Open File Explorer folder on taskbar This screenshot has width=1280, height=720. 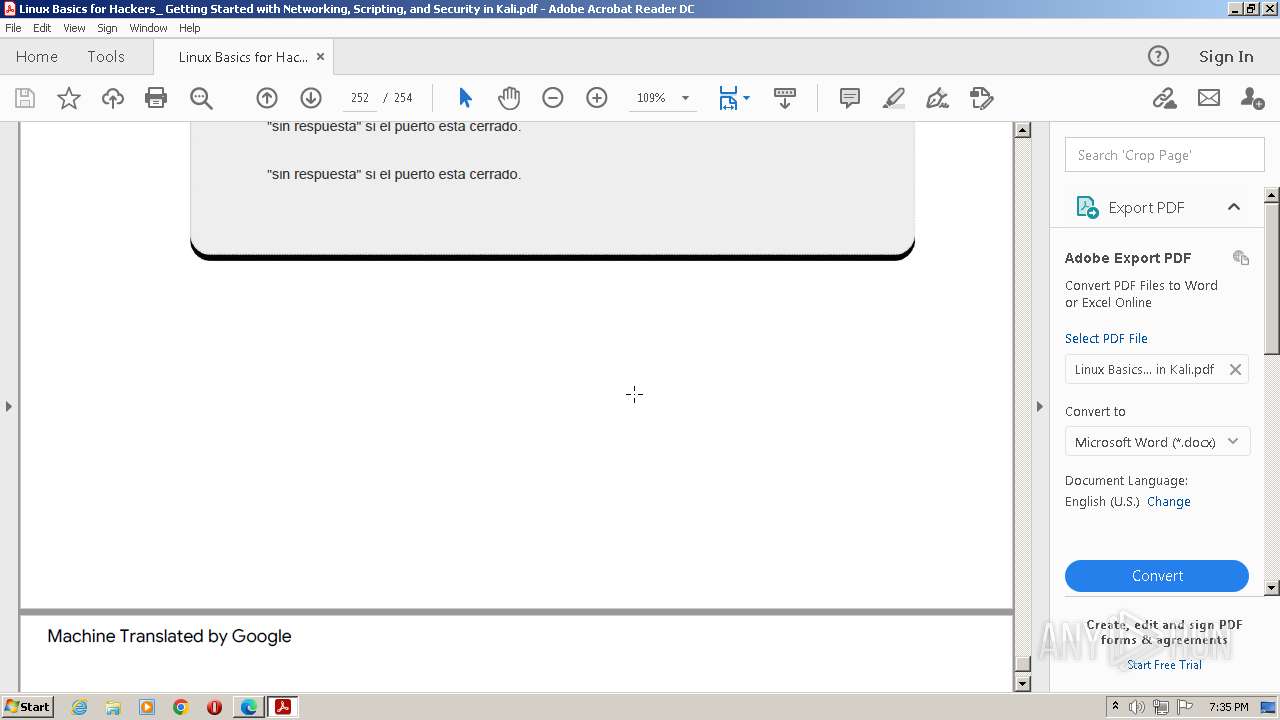pos(113,707)
